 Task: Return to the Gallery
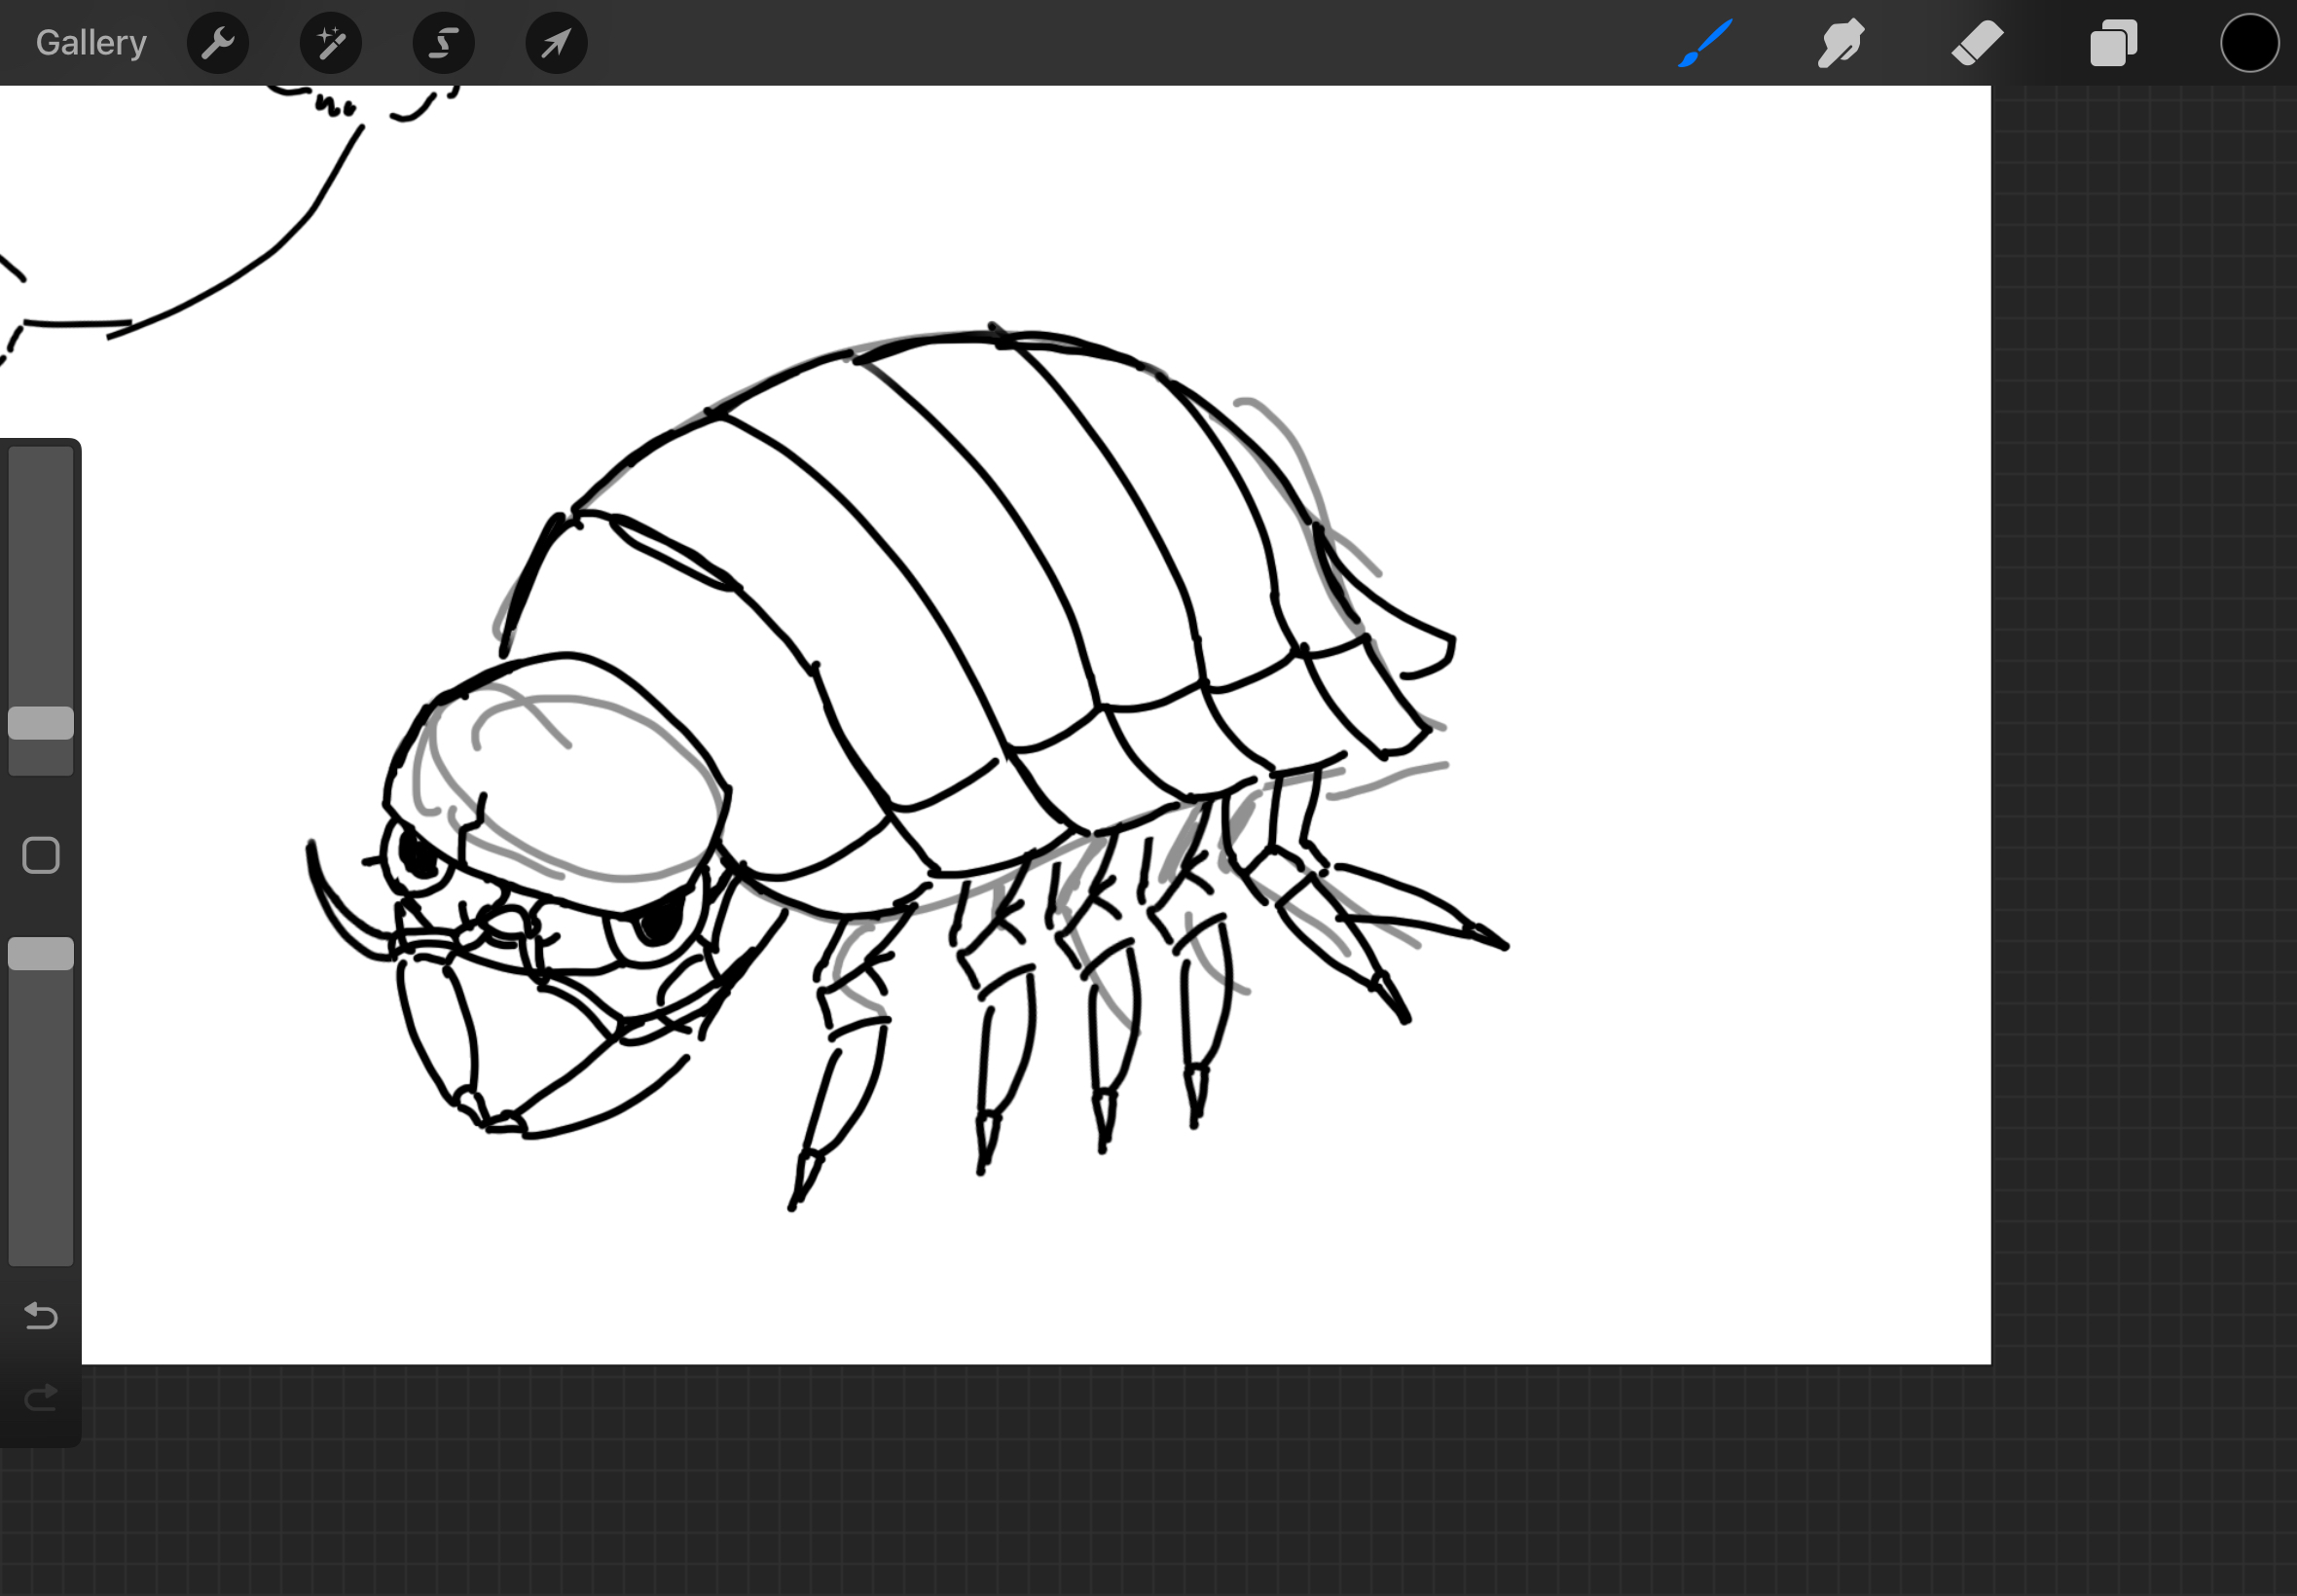[91, 43]
